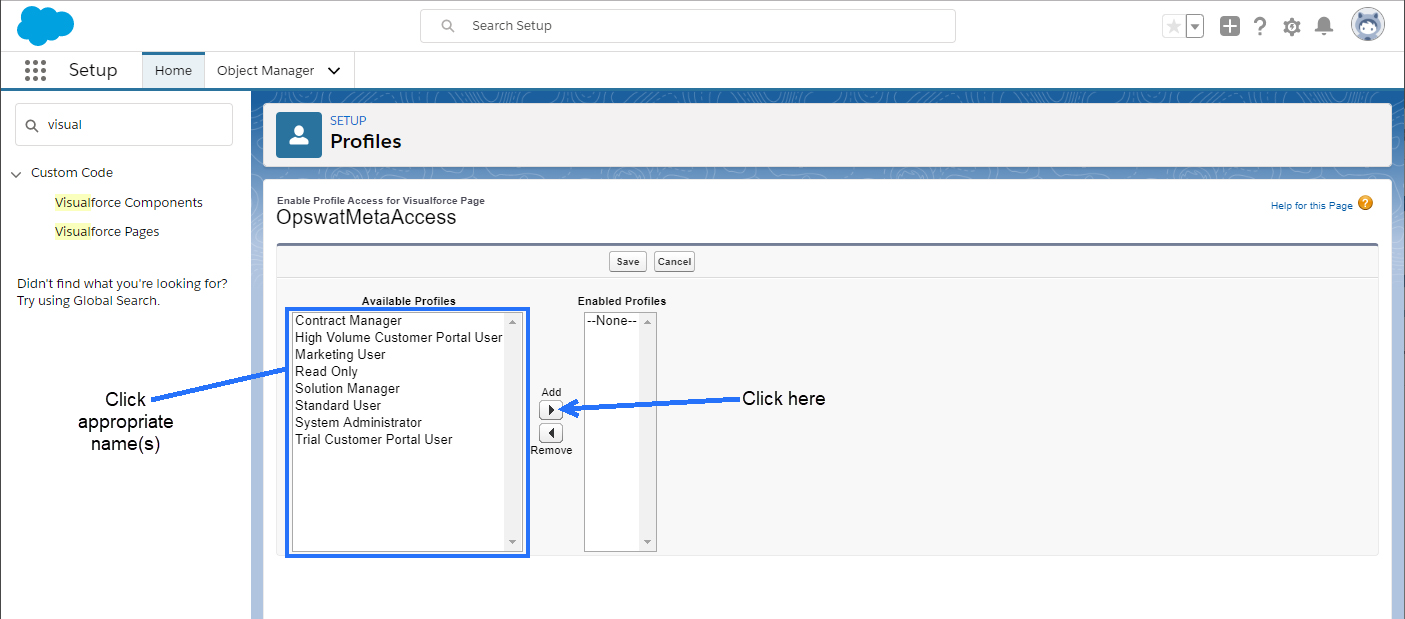Select Standard User in Available Profiles
The image size is (1405, 619).
(398, 406)
